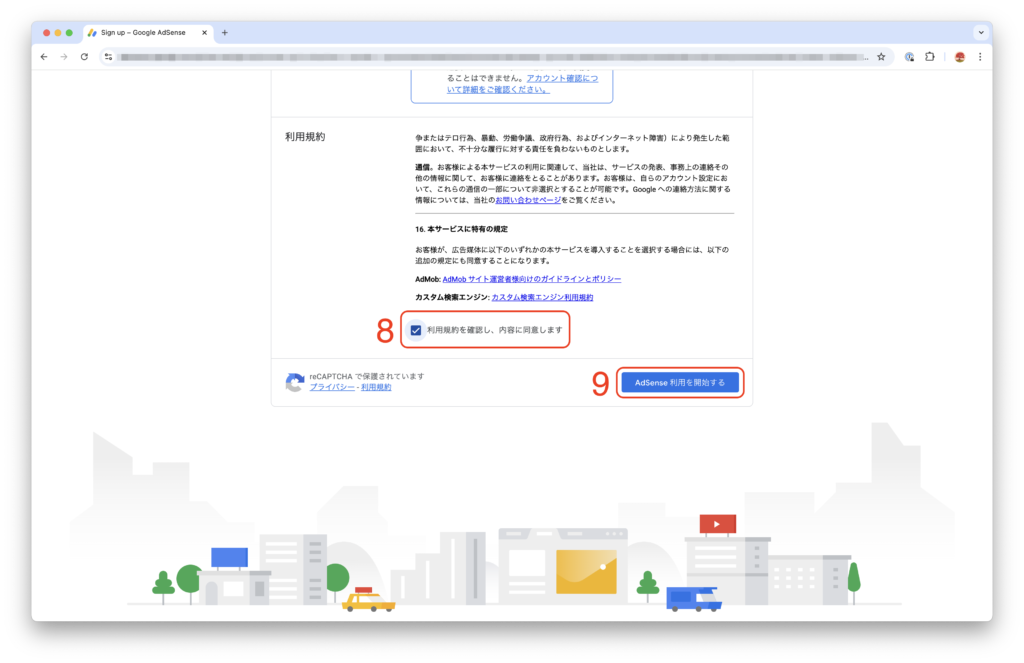Click the reCAPTCHA logo icon

(295, 382)
